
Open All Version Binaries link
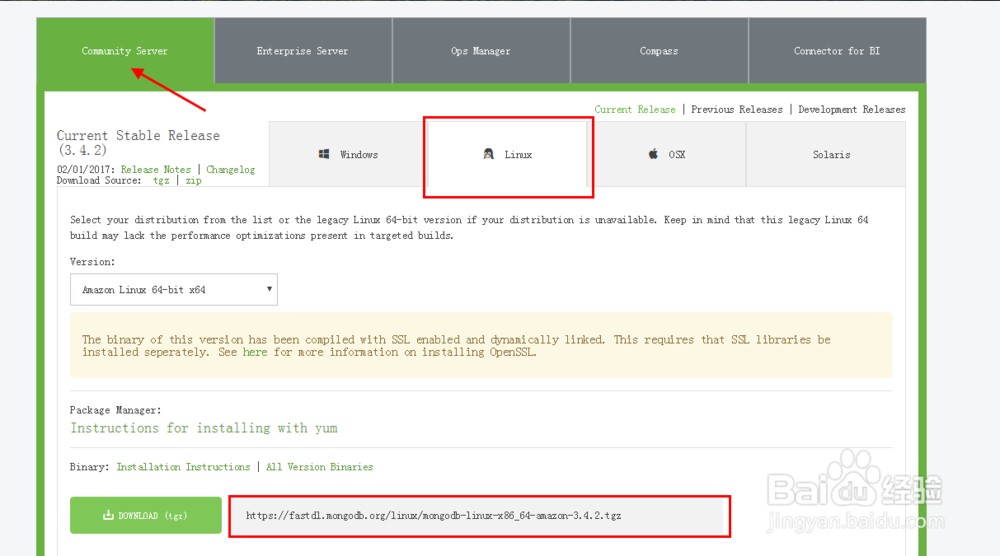[x=320, y=467]
